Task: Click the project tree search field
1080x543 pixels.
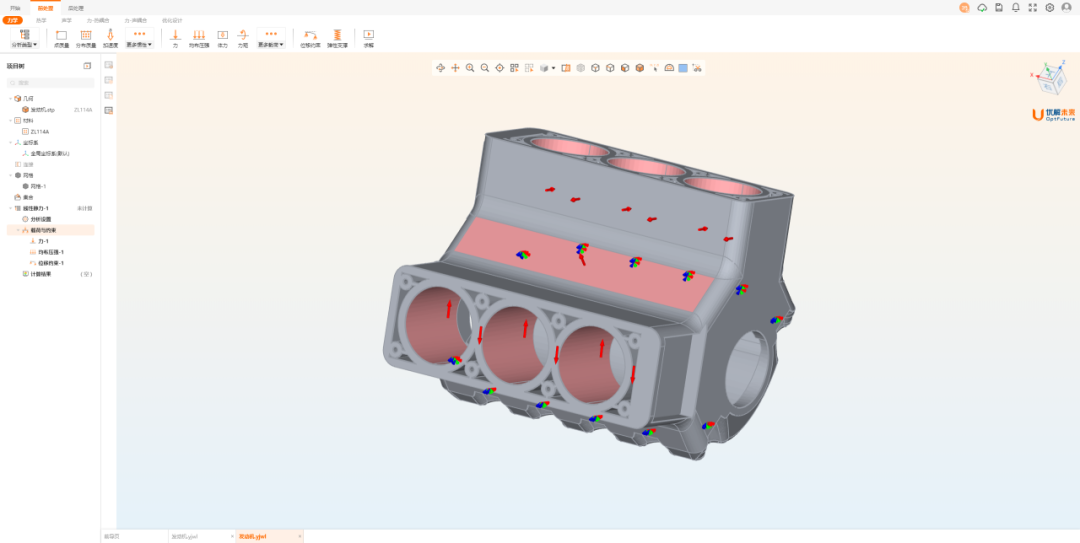Action: 50,83
